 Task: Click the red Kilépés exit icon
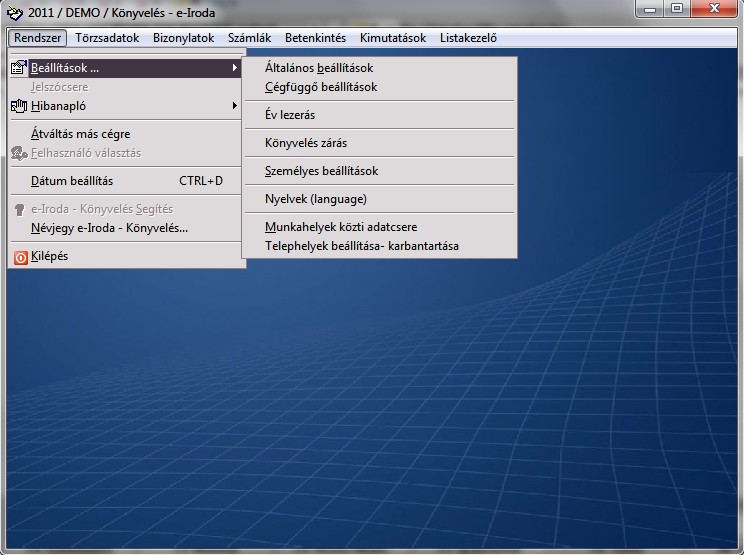coord(19,256)
